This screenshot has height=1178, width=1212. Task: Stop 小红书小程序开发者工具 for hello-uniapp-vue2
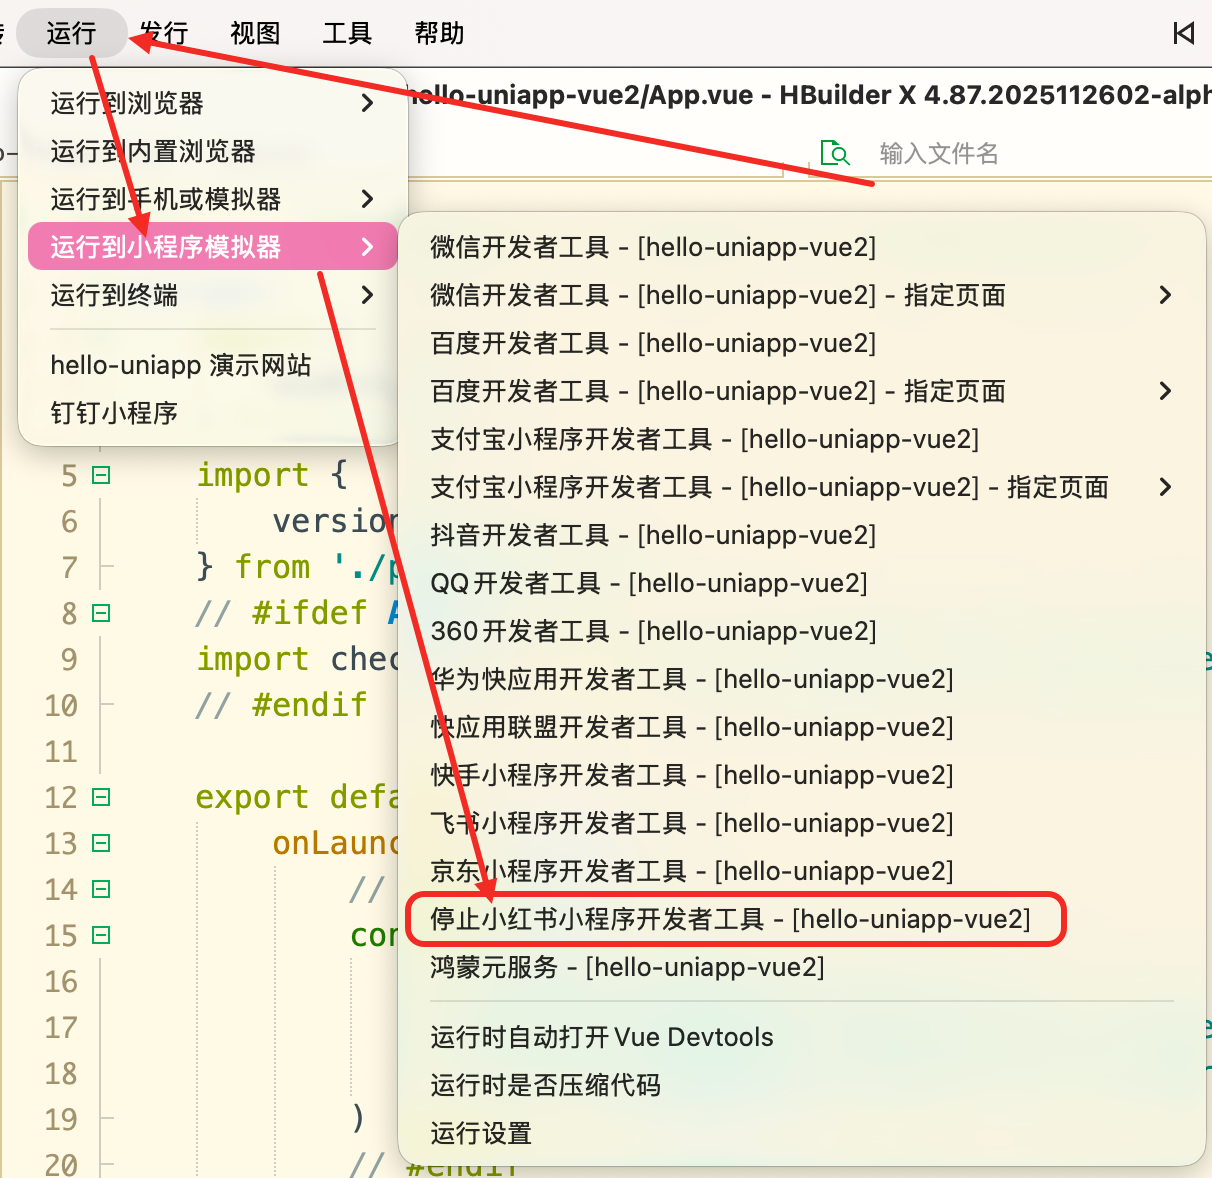coord(730,919)
